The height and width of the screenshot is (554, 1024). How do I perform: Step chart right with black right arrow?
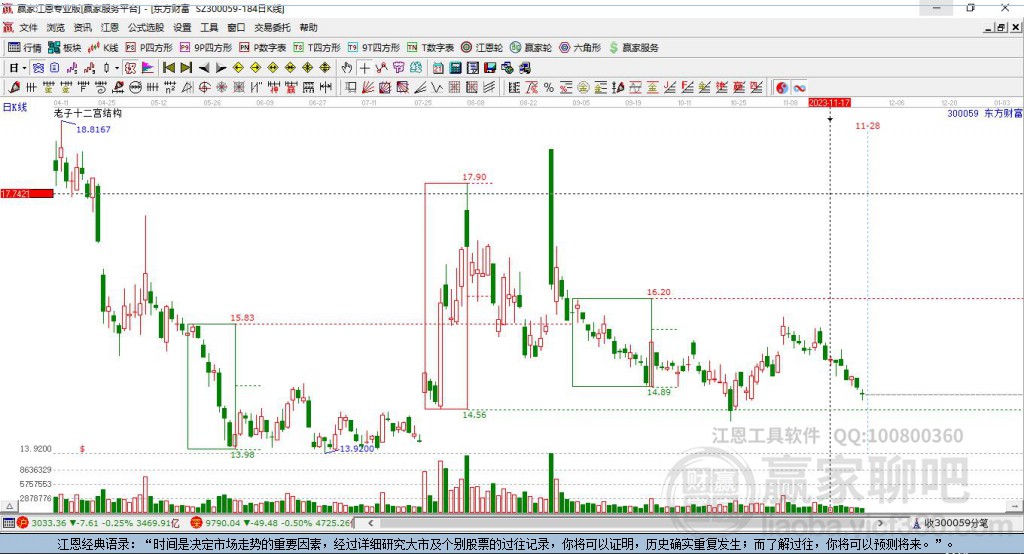point(221,68)
